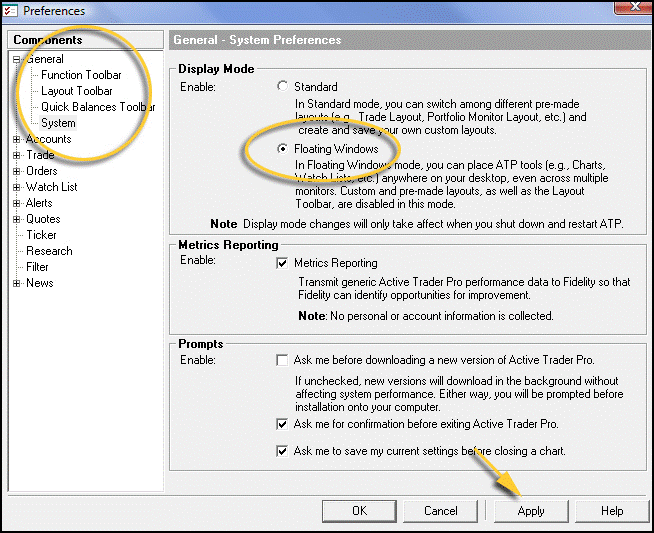Click the Preferences title bar icon
The width and height of the screenshot is (654, 533).
(10, 10)
